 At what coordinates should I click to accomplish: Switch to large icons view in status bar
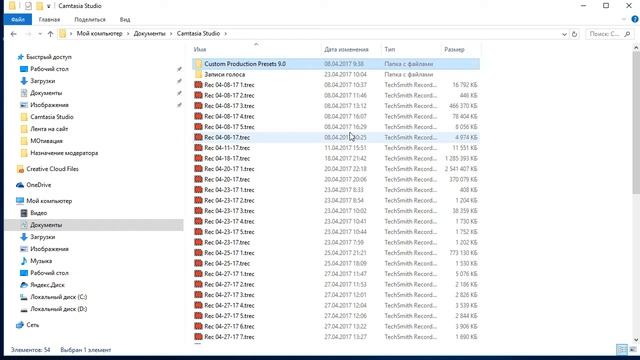tap(633, 349)
